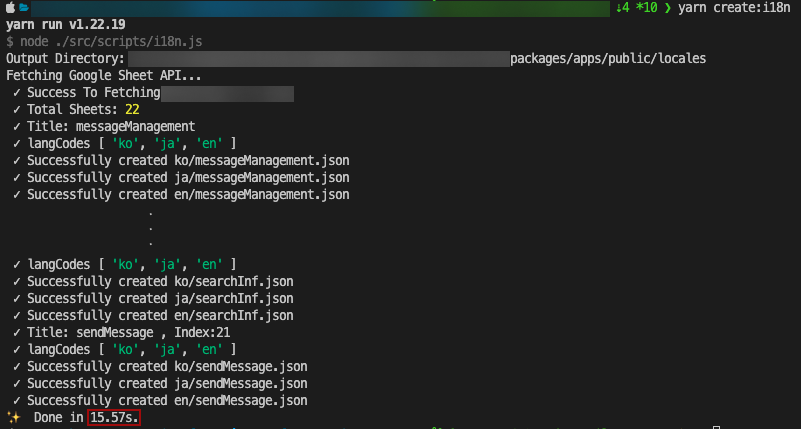Click the prompt arrow before yarn create:i18n

[667, 8]
